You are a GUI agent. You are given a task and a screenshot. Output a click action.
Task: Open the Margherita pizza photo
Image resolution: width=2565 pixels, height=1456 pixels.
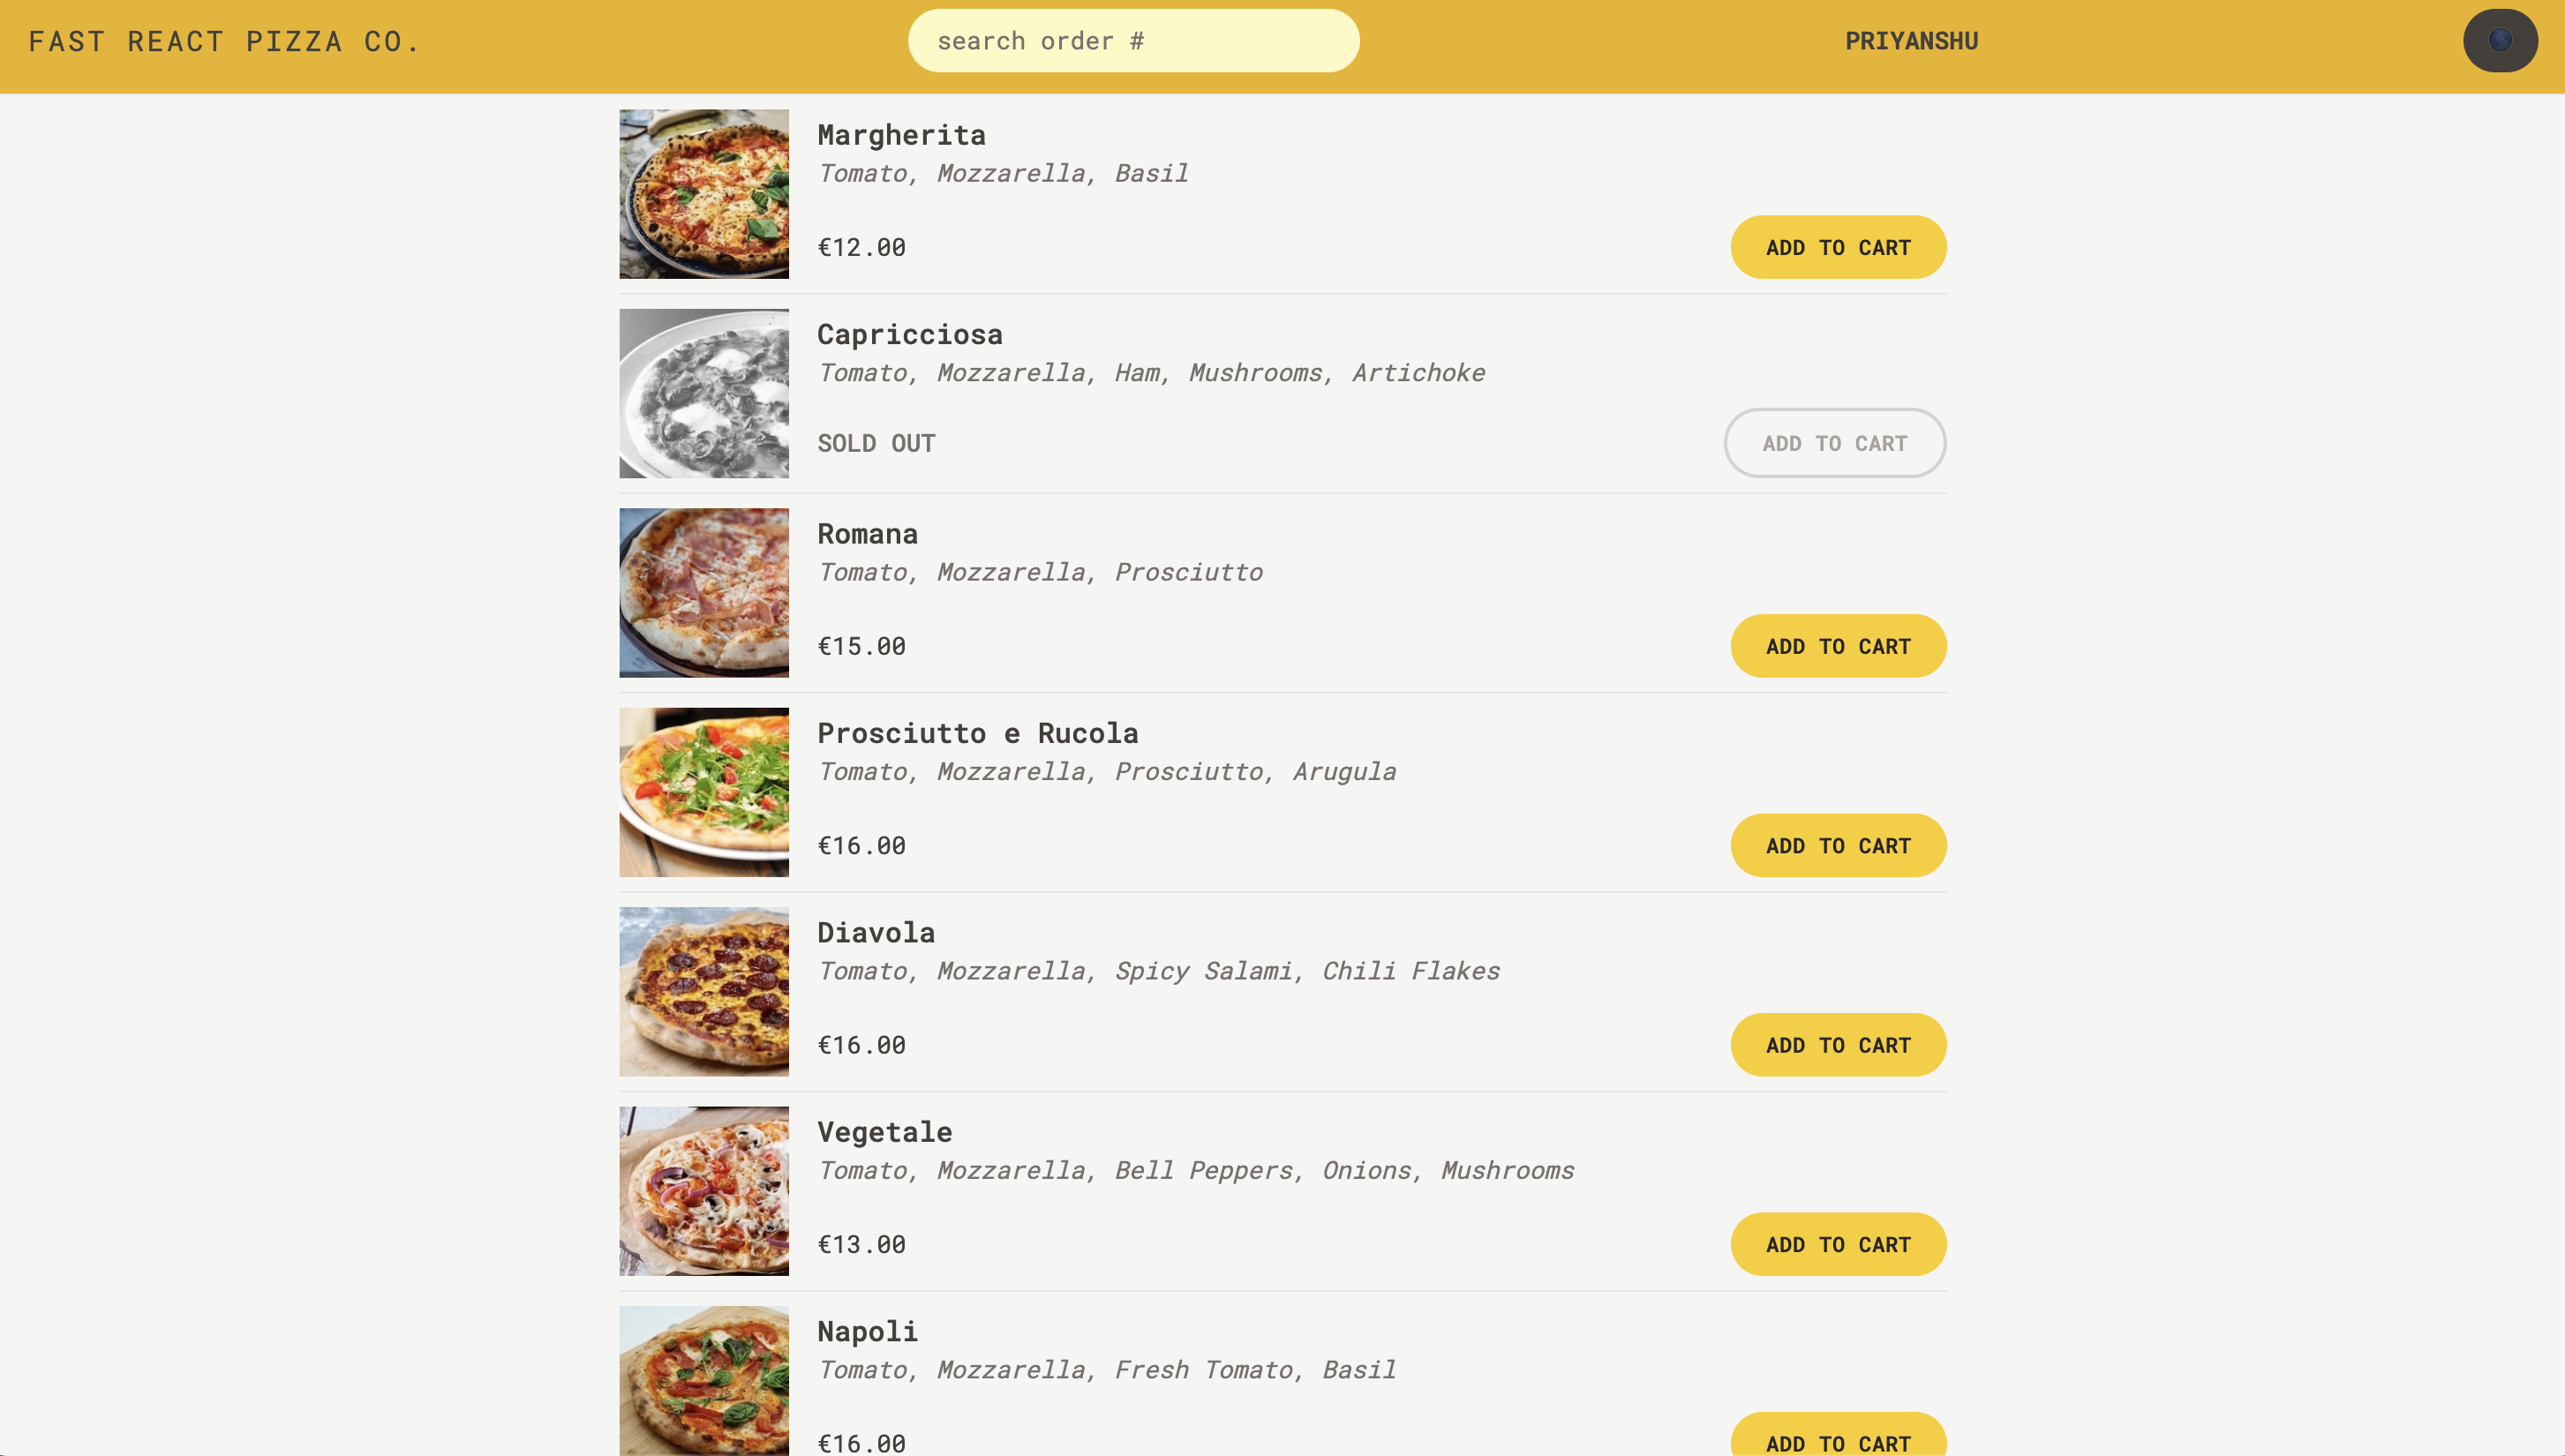point(704,194)
